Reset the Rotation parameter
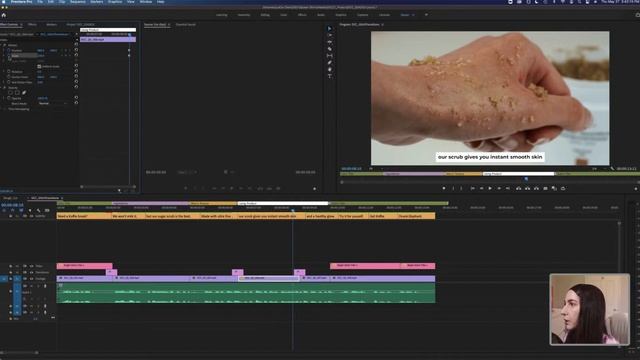Screen dimensions: 640x360 tap(76, 71)
